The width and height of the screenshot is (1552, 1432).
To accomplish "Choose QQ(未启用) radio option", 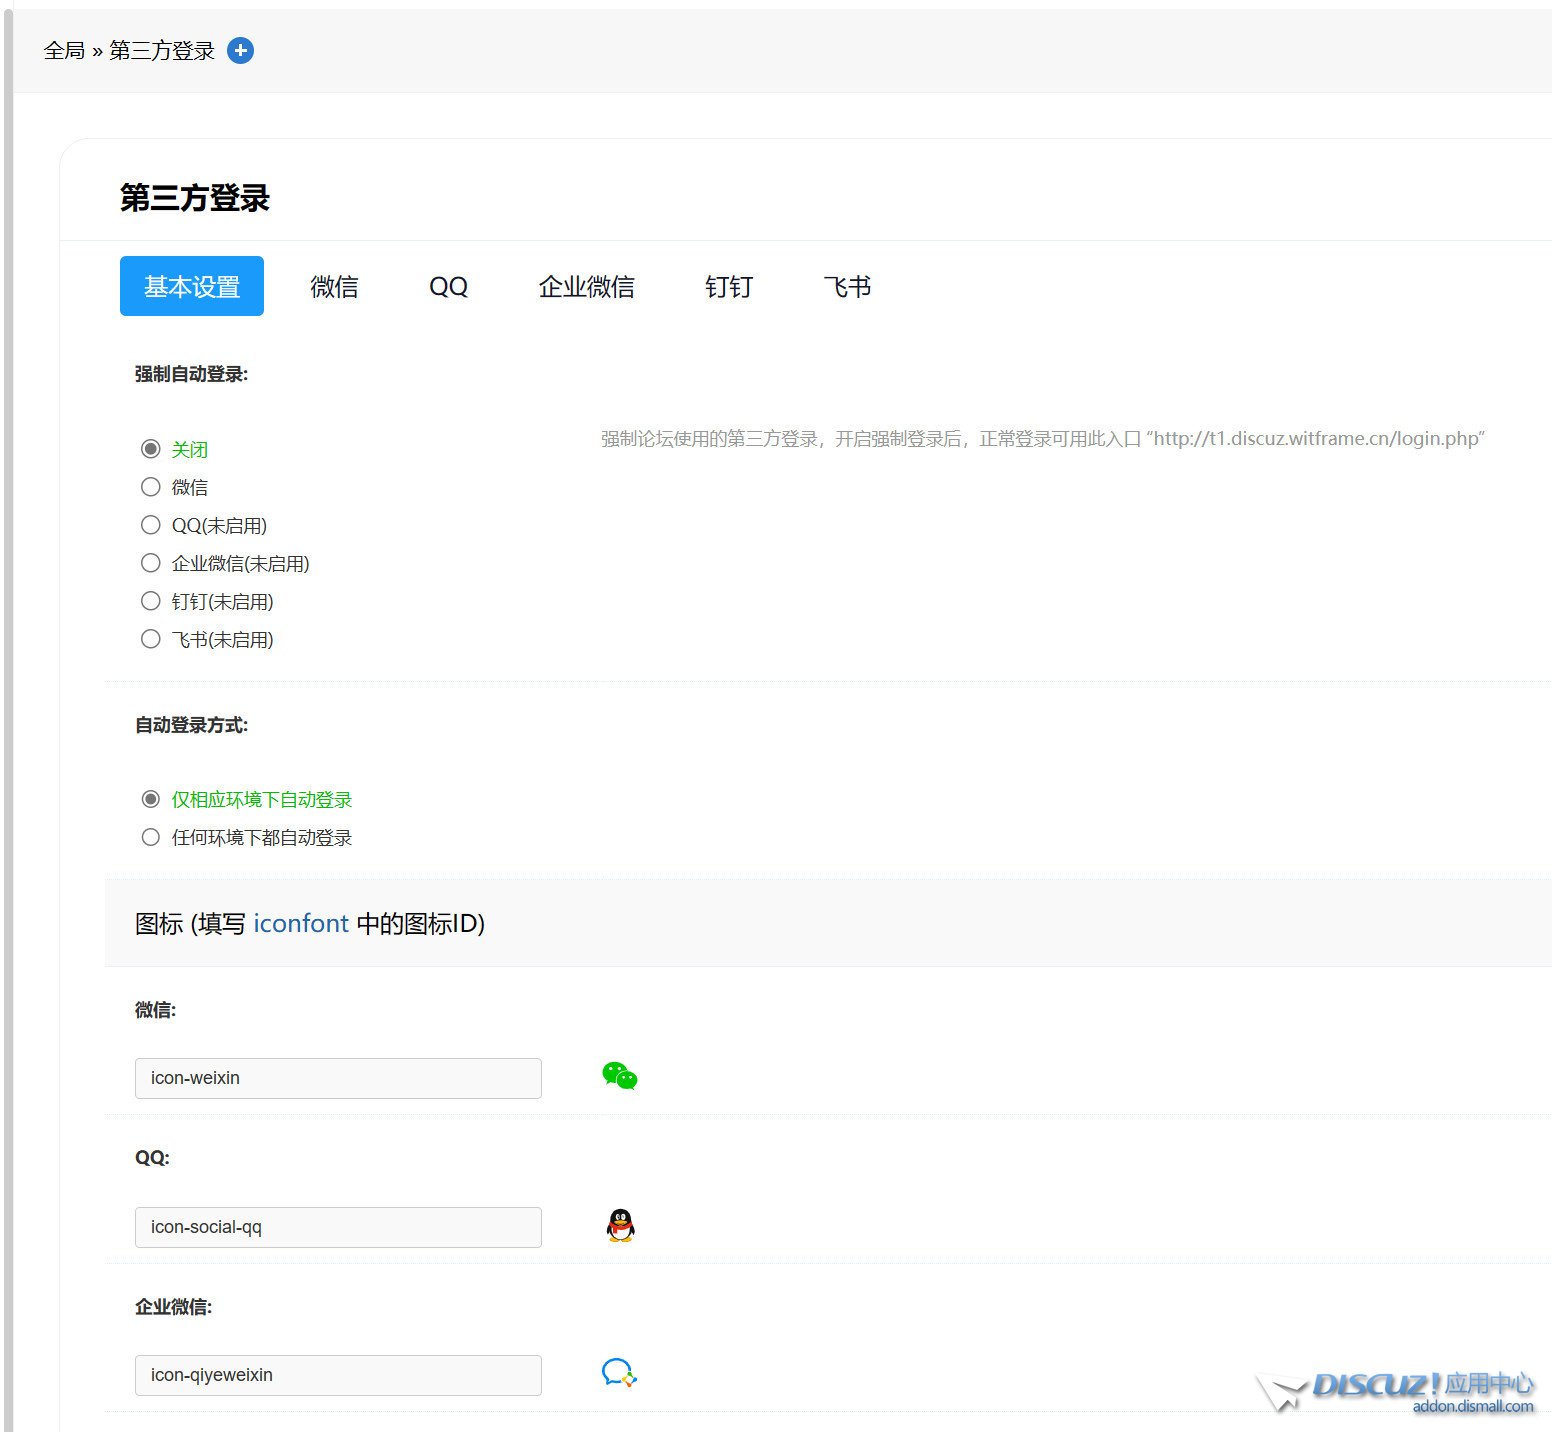I will (151, 525).
